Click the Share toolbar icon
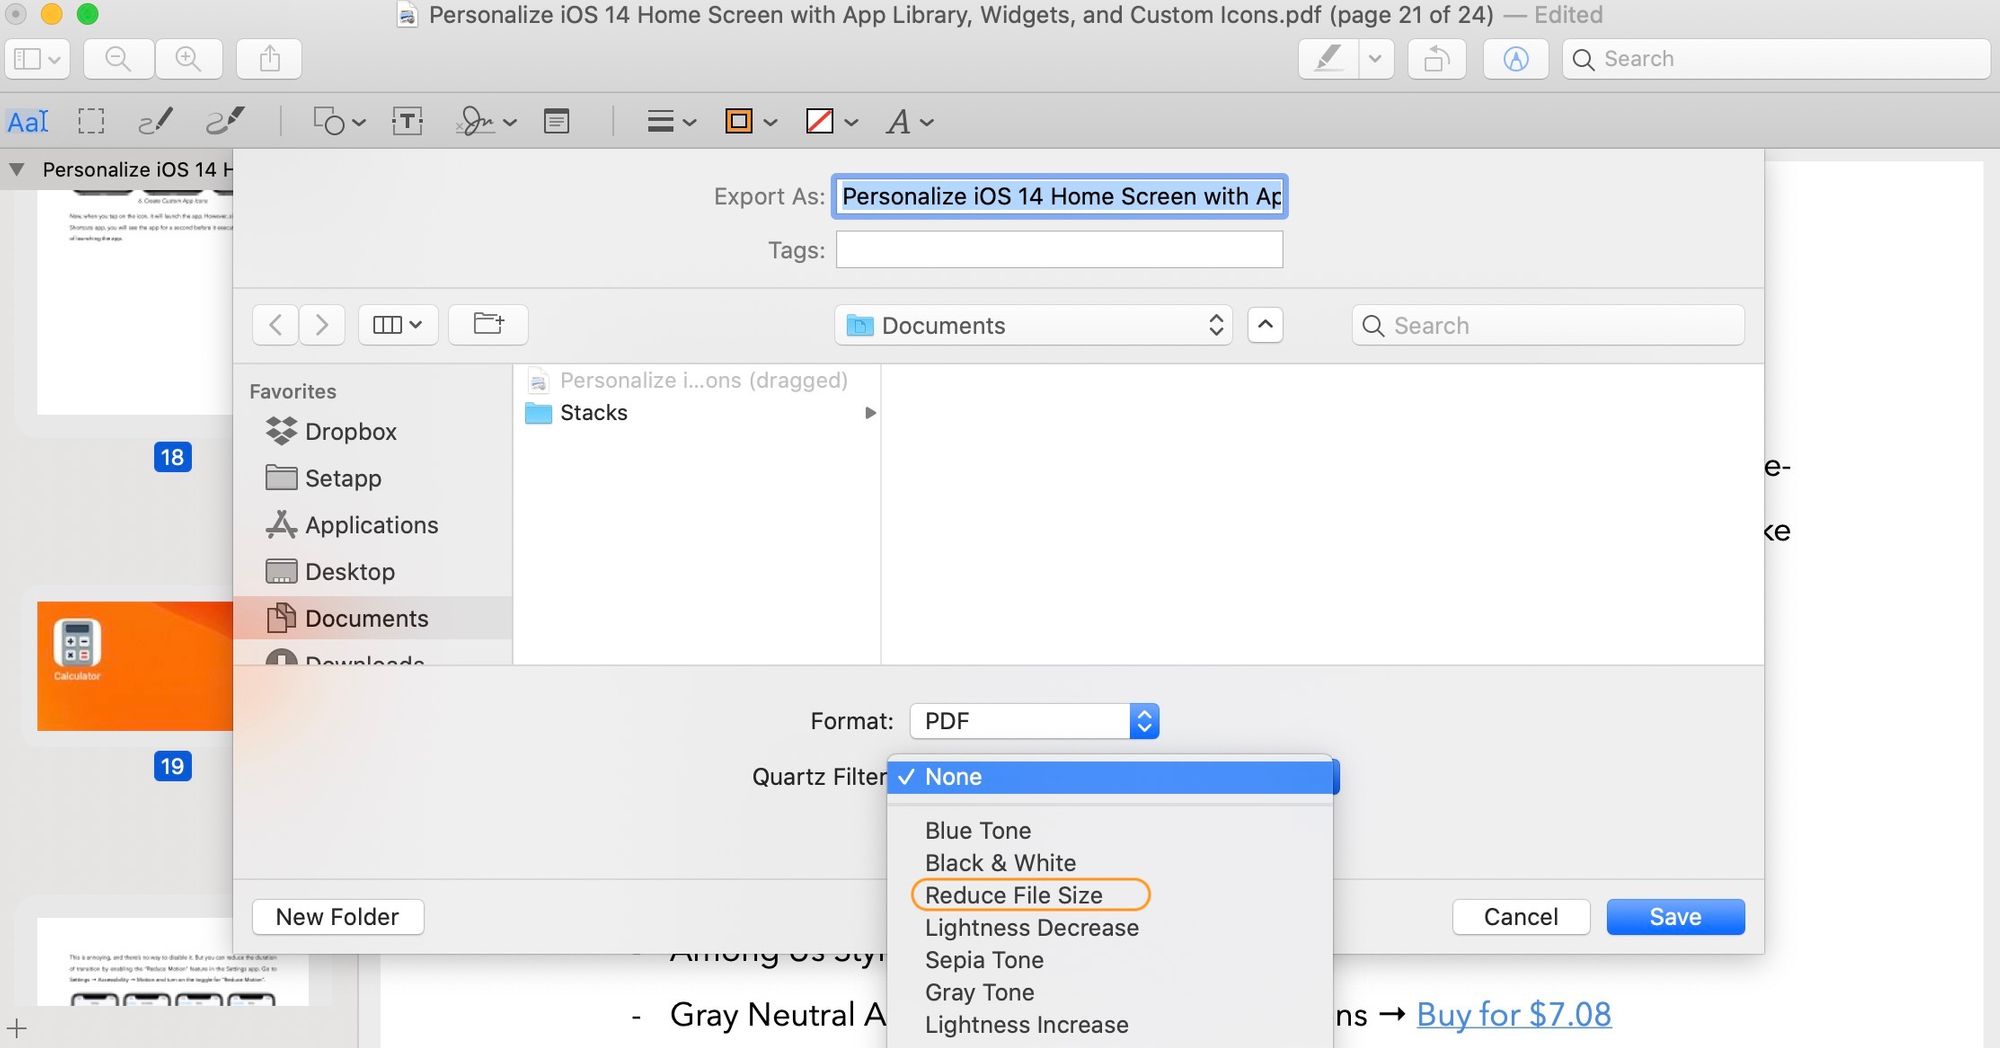2000x1048 pixels. coord(269,59)
